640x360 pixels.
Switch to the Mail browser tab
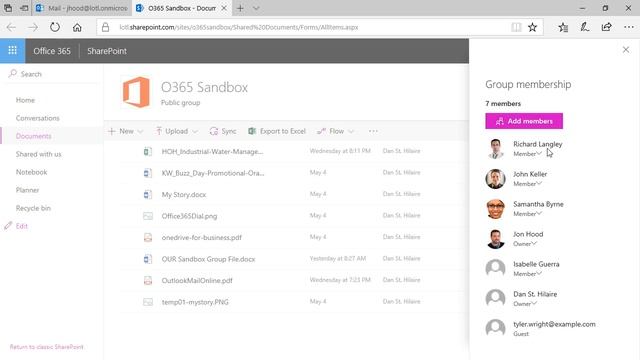82,8
